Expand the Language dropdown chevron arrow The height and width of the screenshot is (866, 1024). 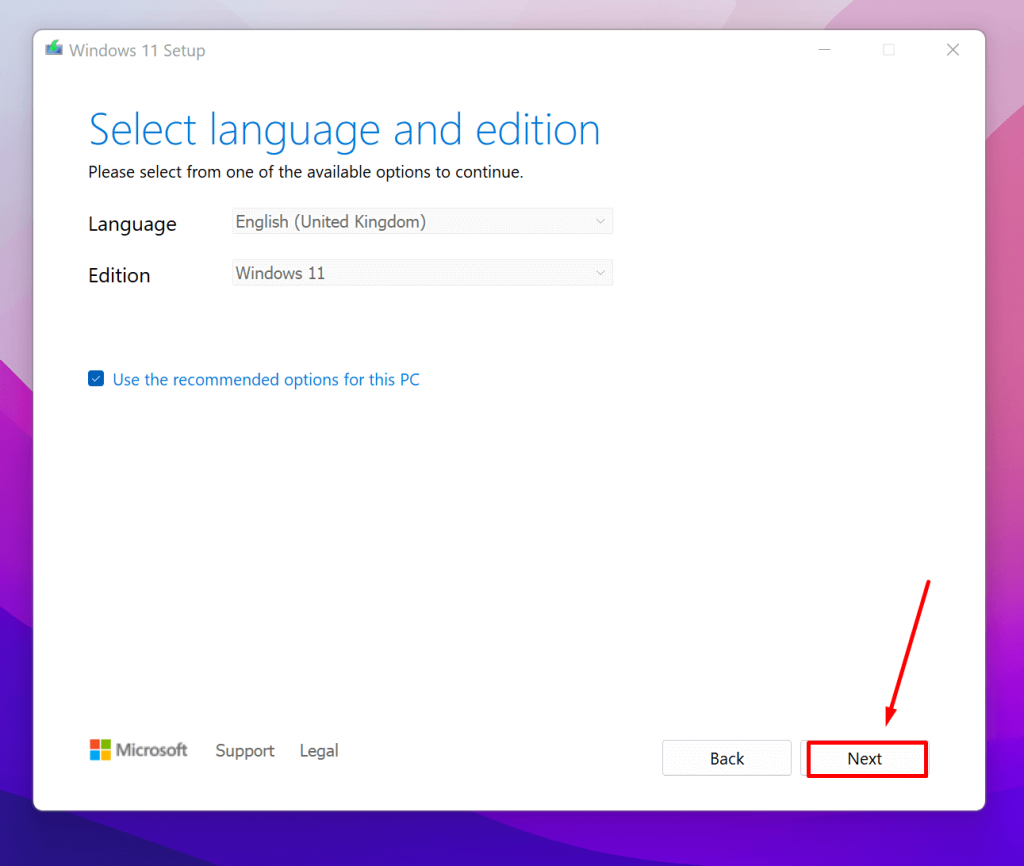(600, 221)
